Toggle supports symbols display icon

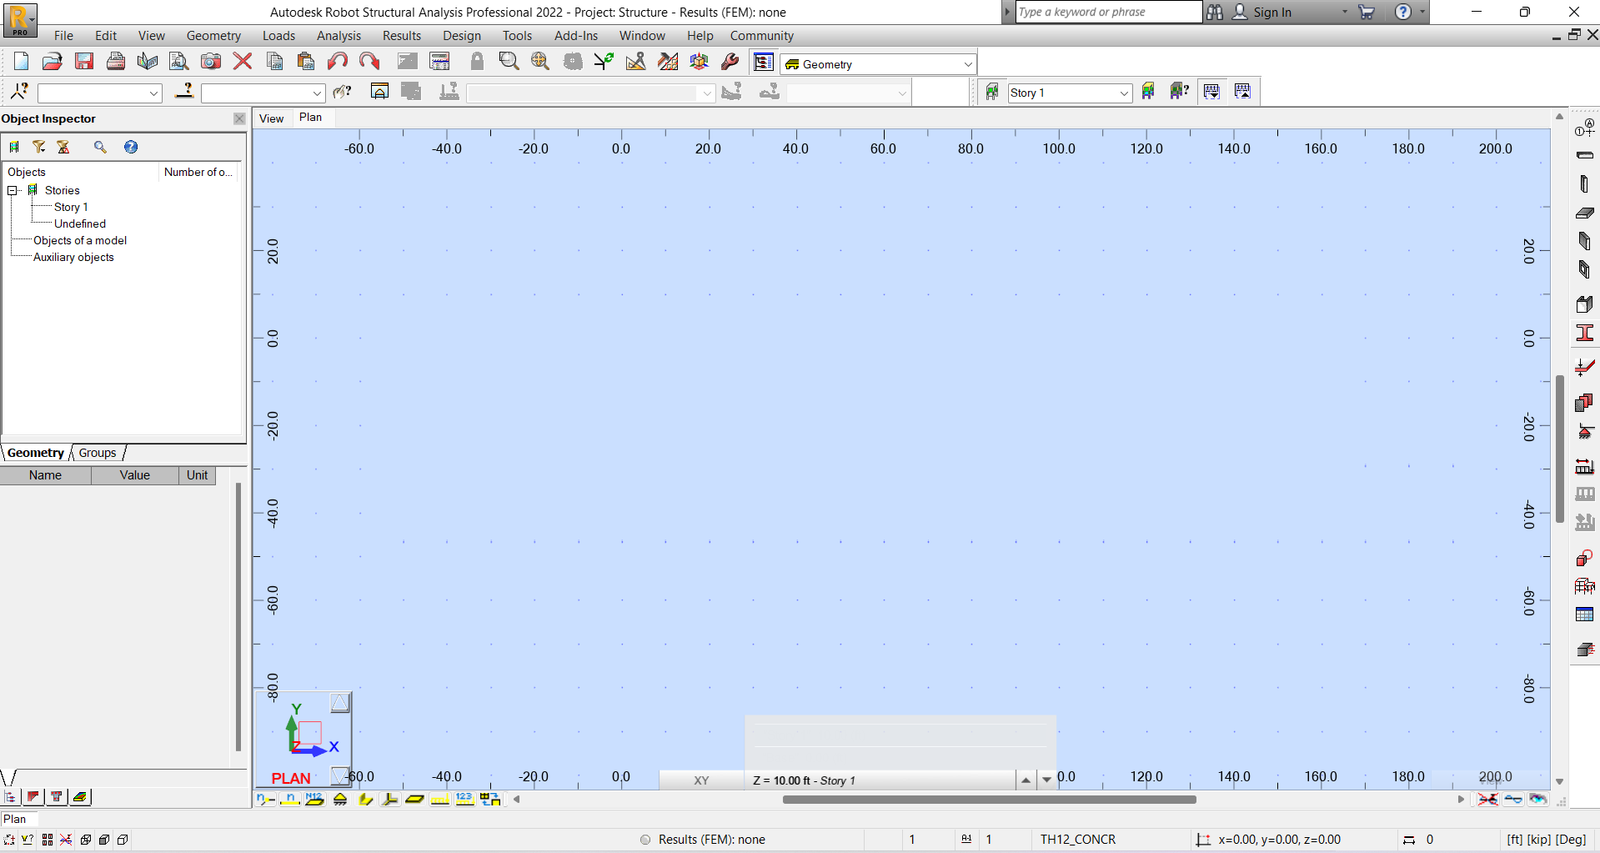tap(340, 799)
